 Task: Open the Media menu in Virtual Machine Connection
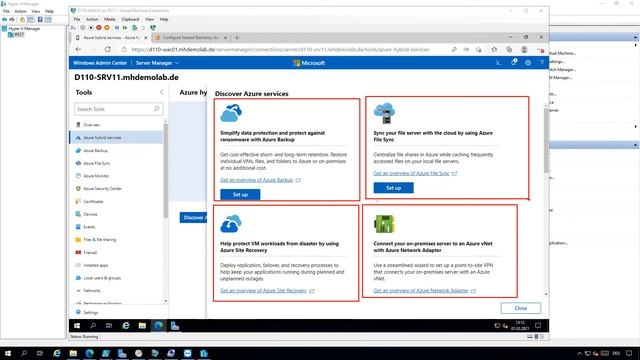(x=109, y=19)
